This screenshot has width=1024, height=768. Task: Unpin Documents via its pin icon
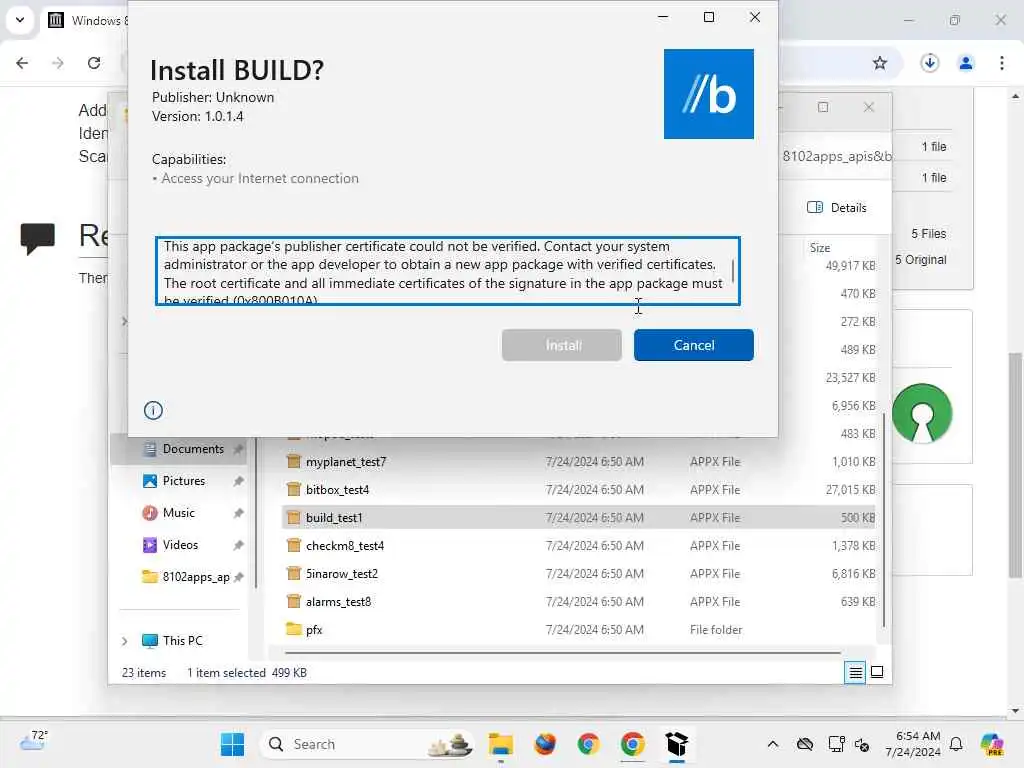(x=238, y=449)
